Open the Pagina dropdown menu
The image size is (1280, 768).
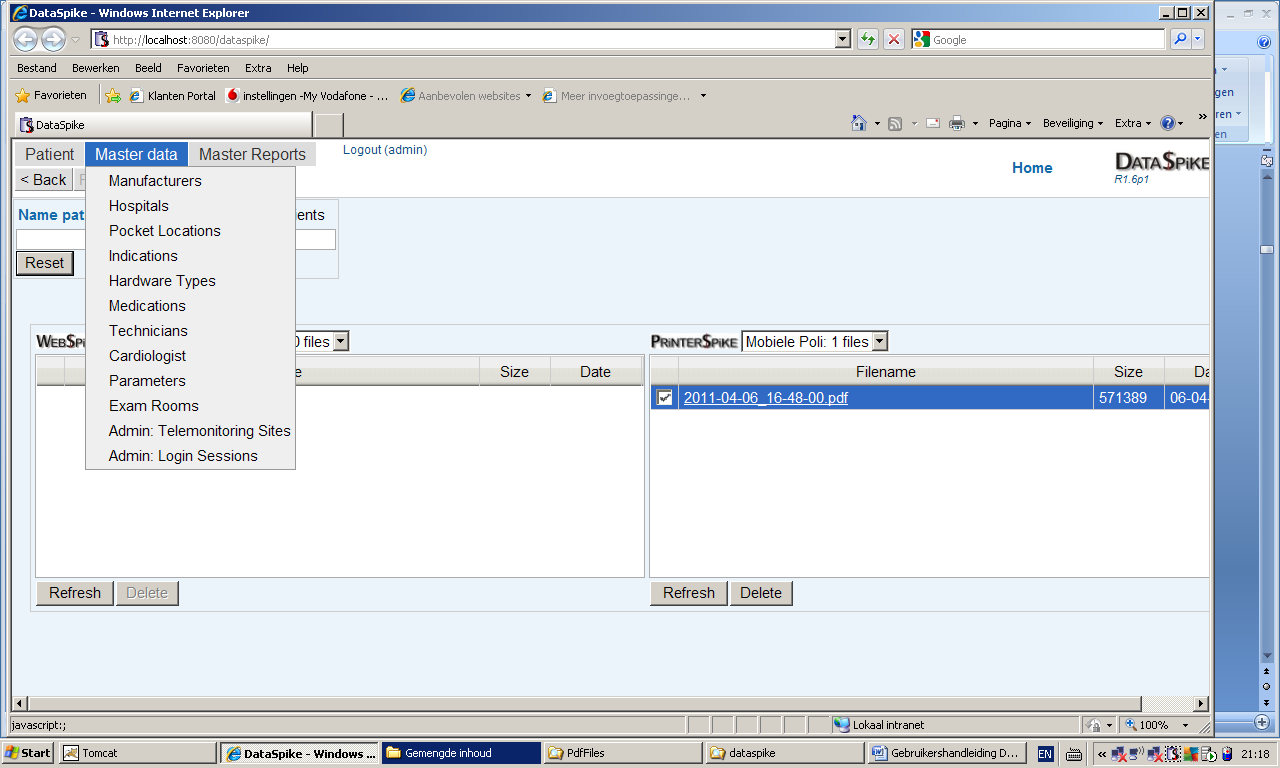[x=1011, y=123]
